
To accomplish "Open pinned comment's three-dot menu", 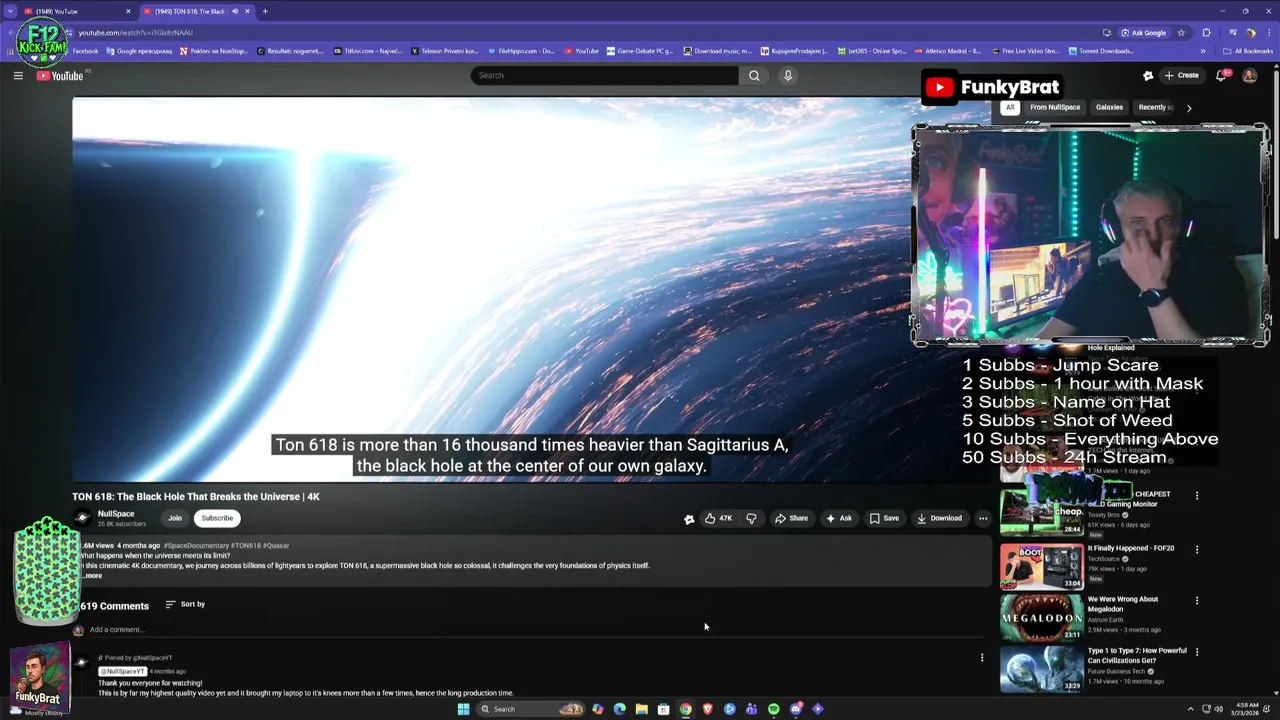I will 982,658.
